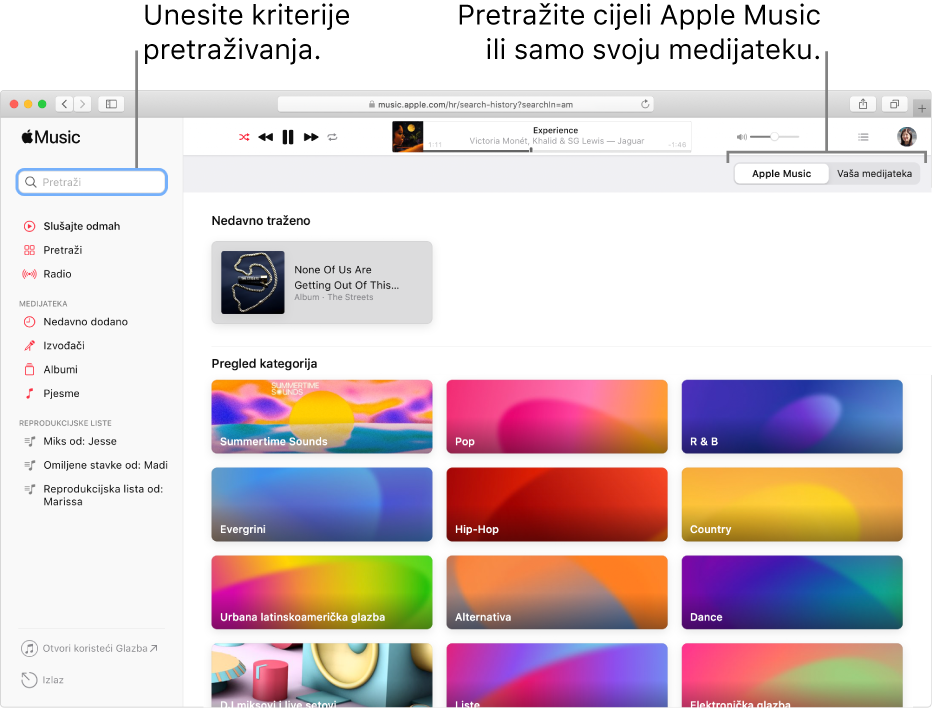Open the now playing album artwork
The width and height of the screenshot is (934, 708).
tap(407, 136)
